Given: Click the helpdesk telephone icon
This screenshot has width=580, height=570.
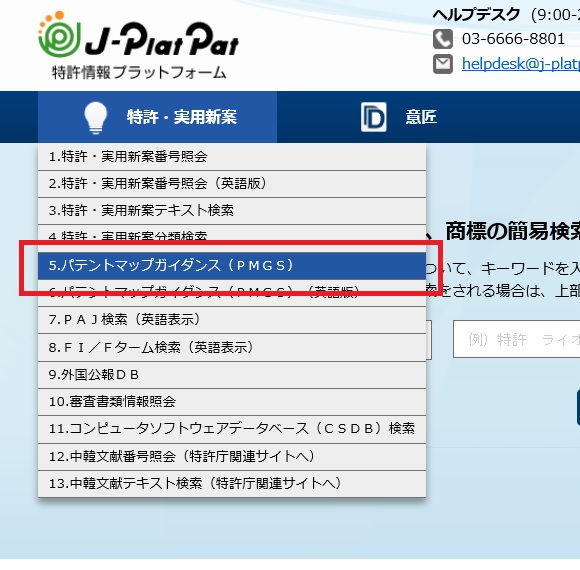Looking at the screenshot, I should (x=443, y=39).
